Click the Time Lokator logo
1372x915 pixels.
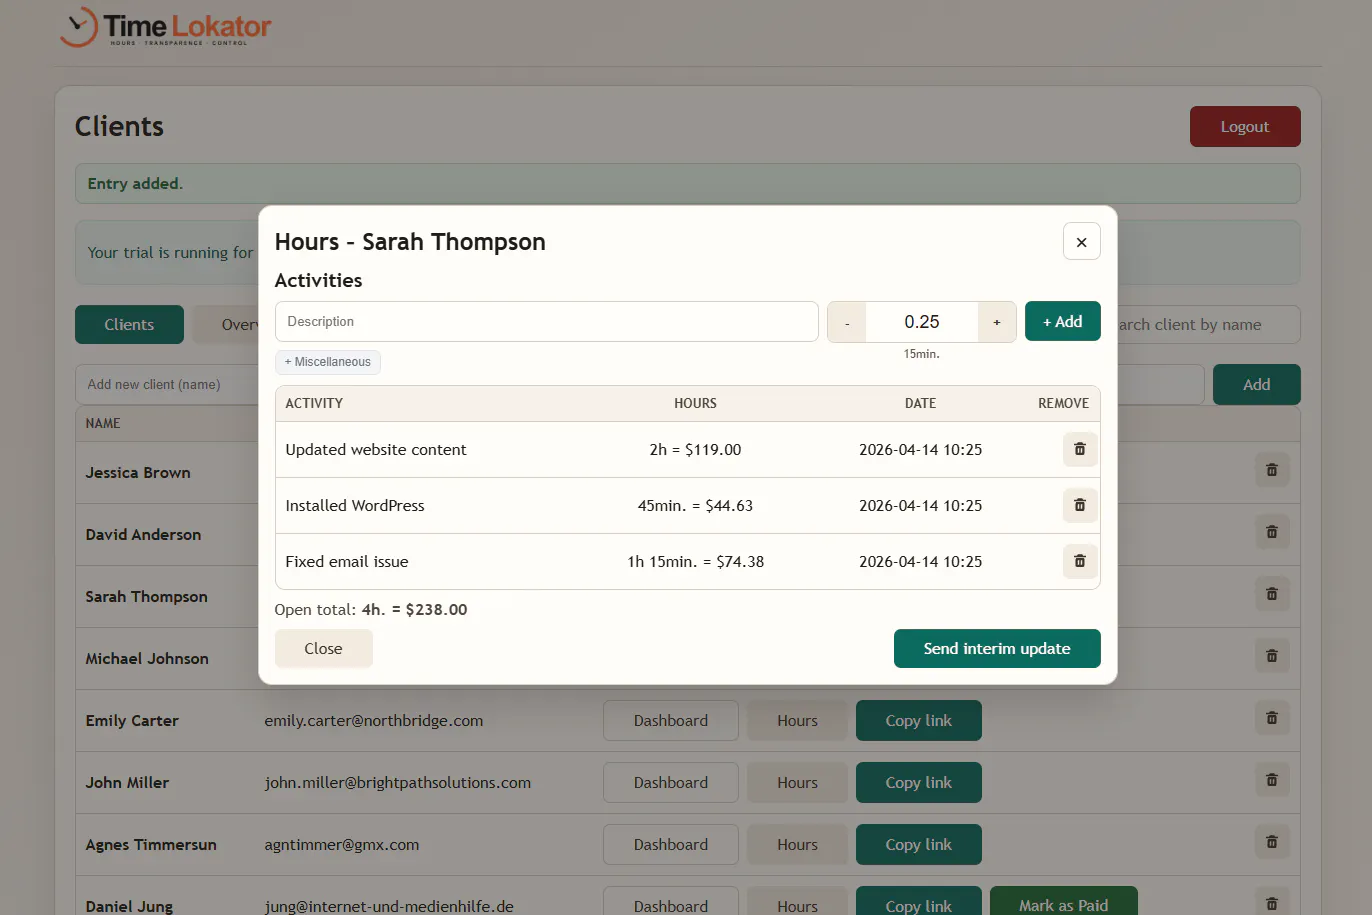pos(165,27)
